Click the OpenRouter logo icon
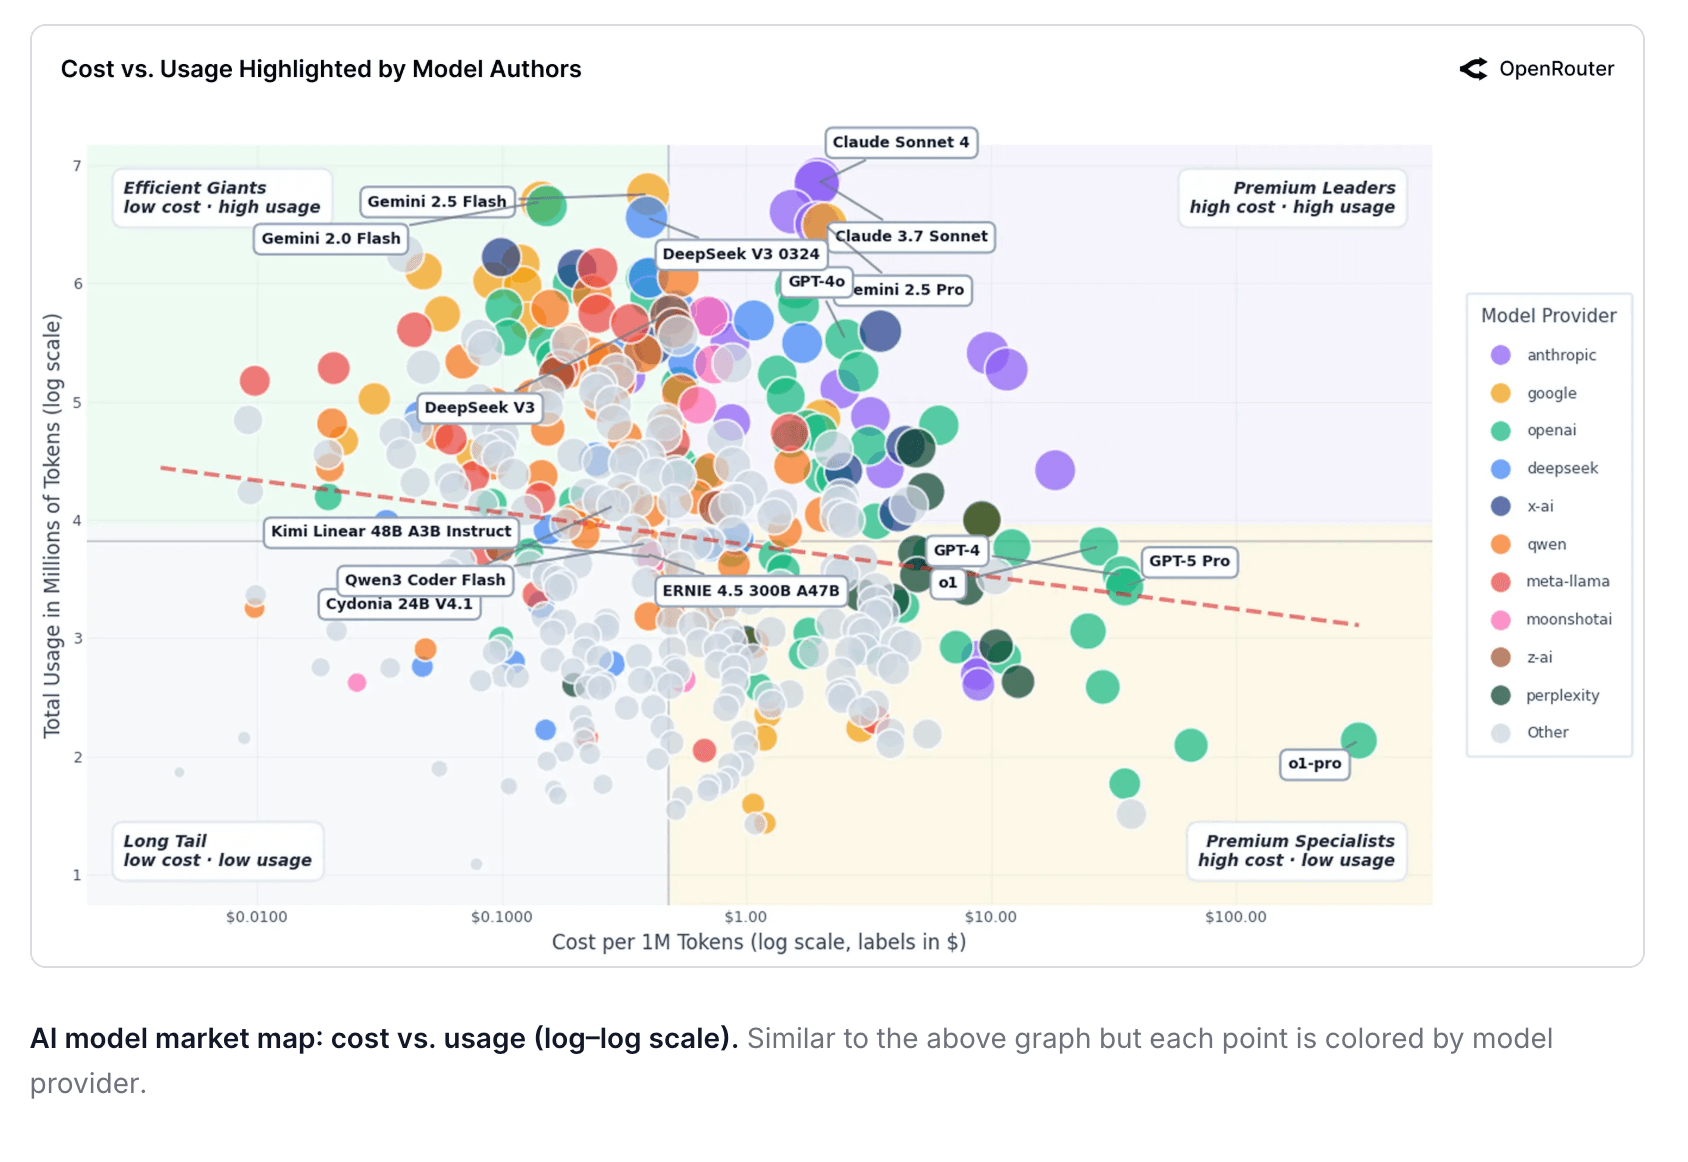 click(x=1473, y=69)
